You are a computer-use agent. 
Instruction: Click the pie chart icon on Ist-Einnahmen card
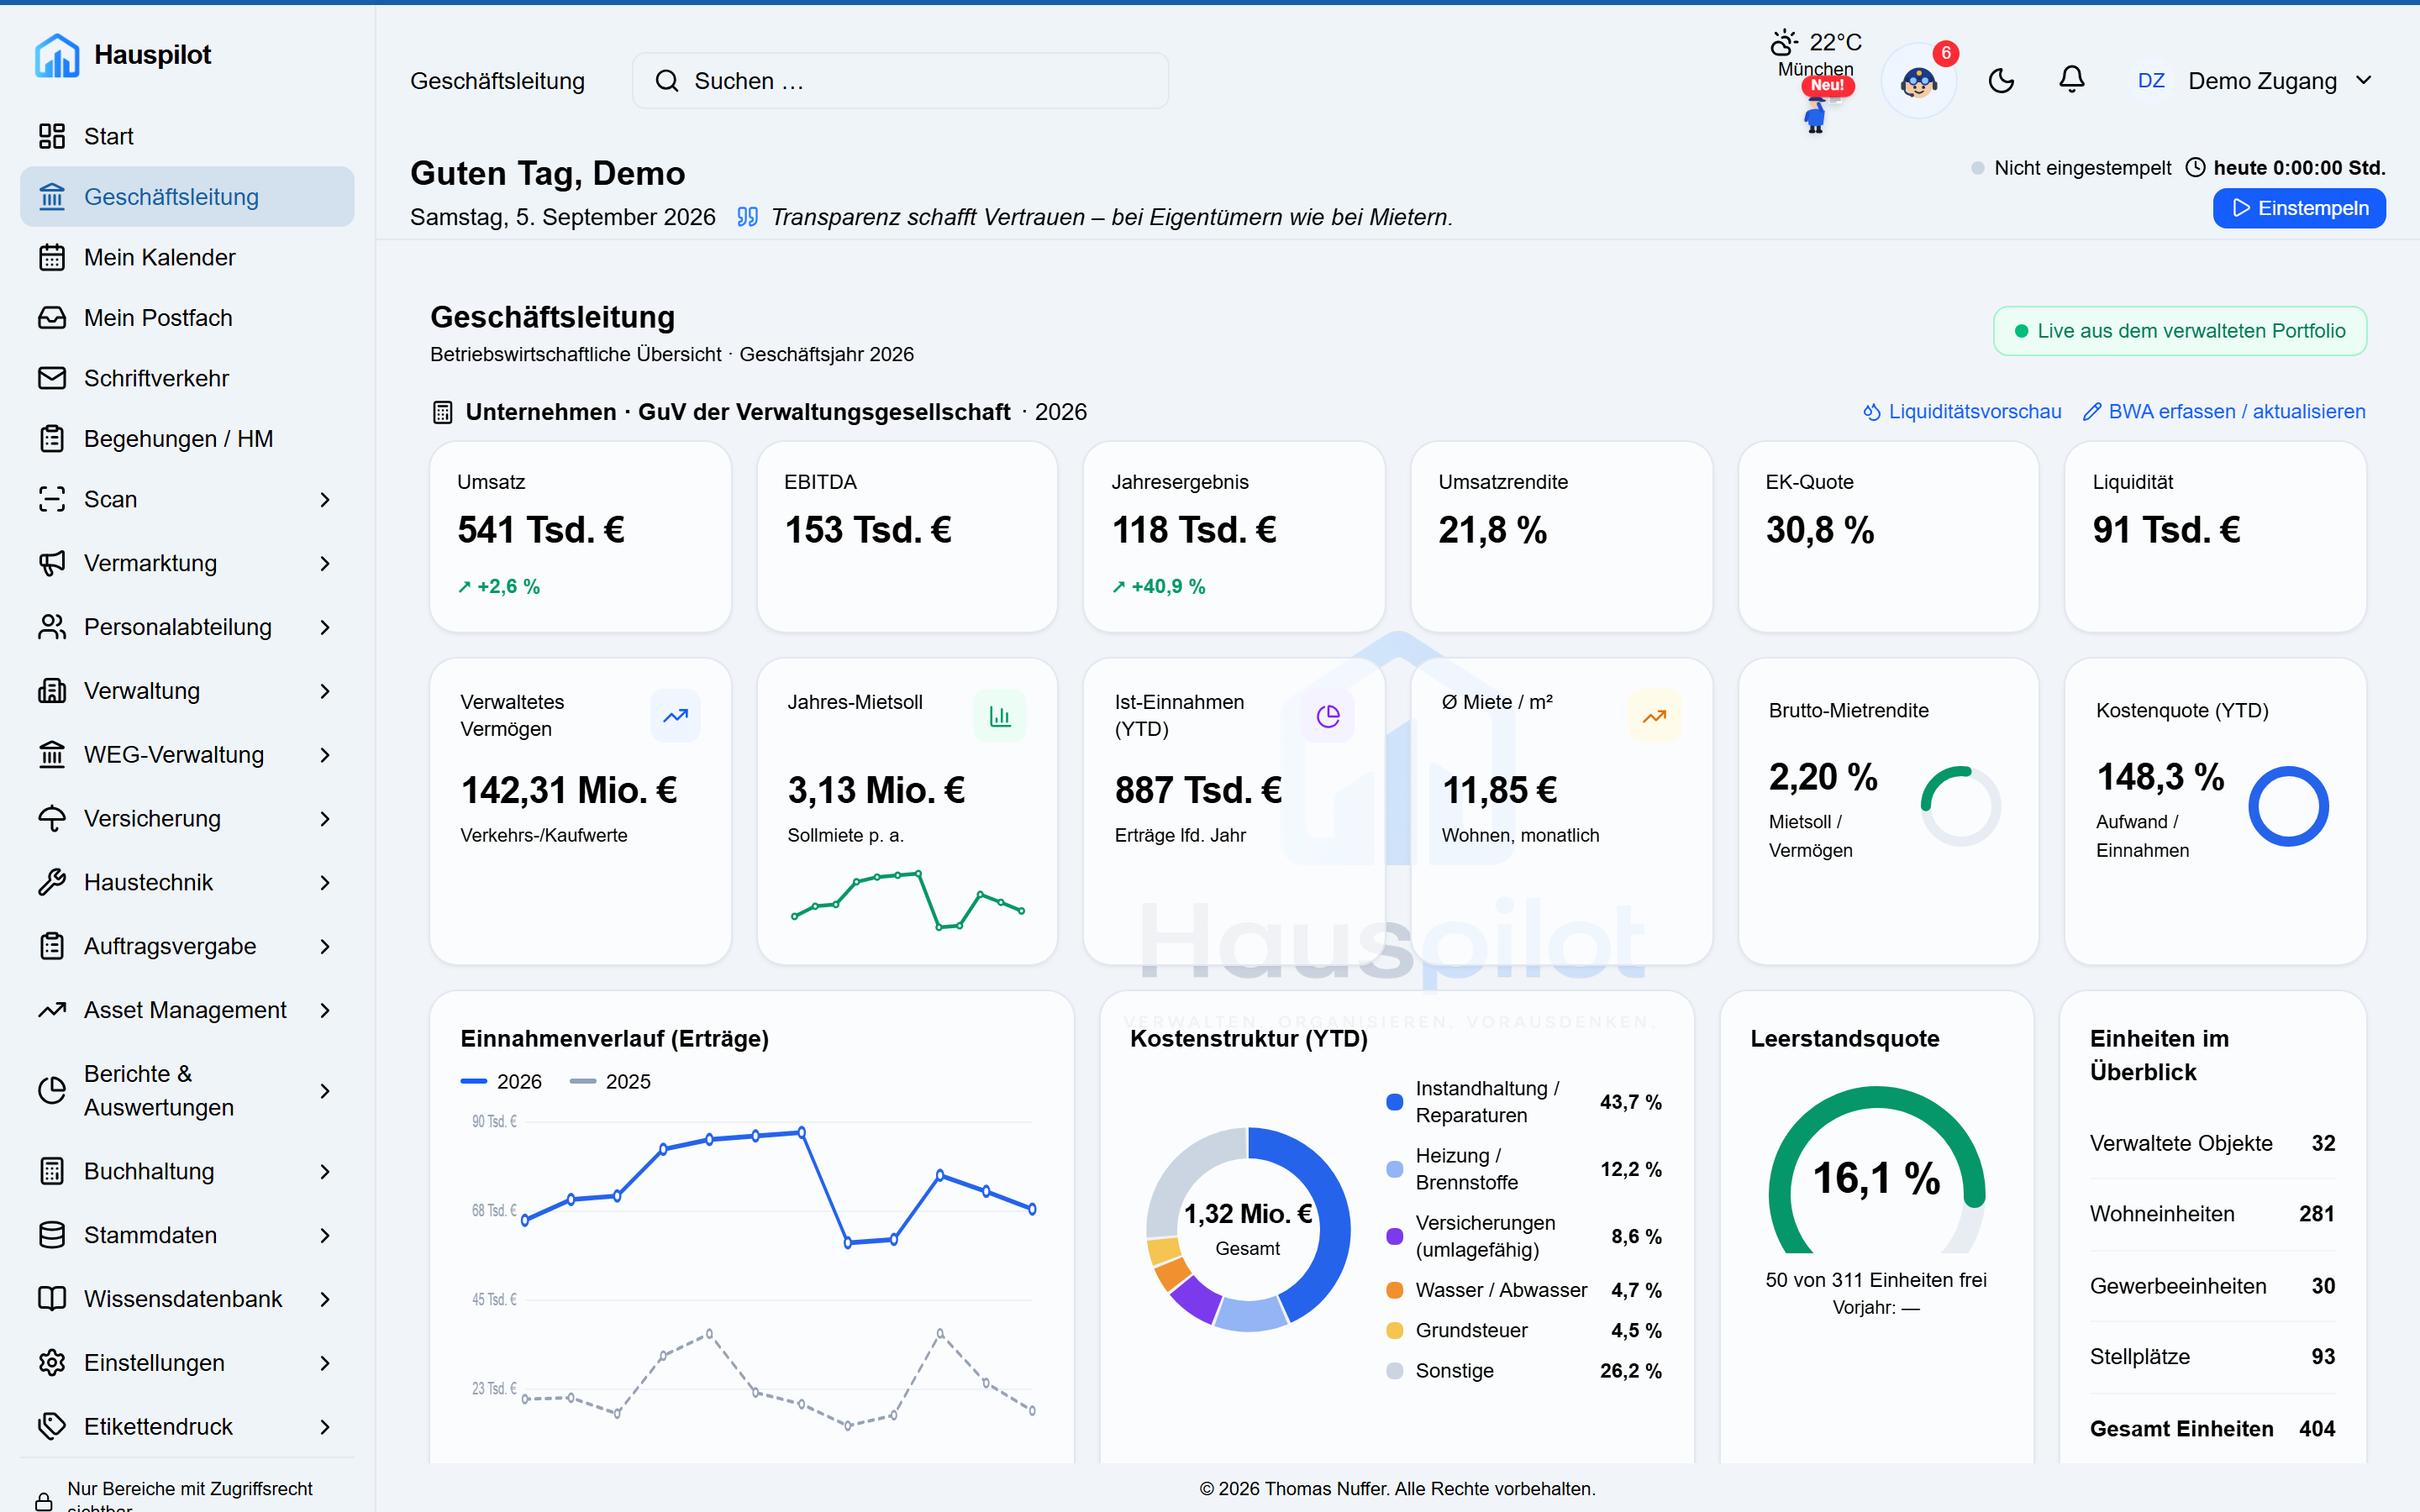1328,716
